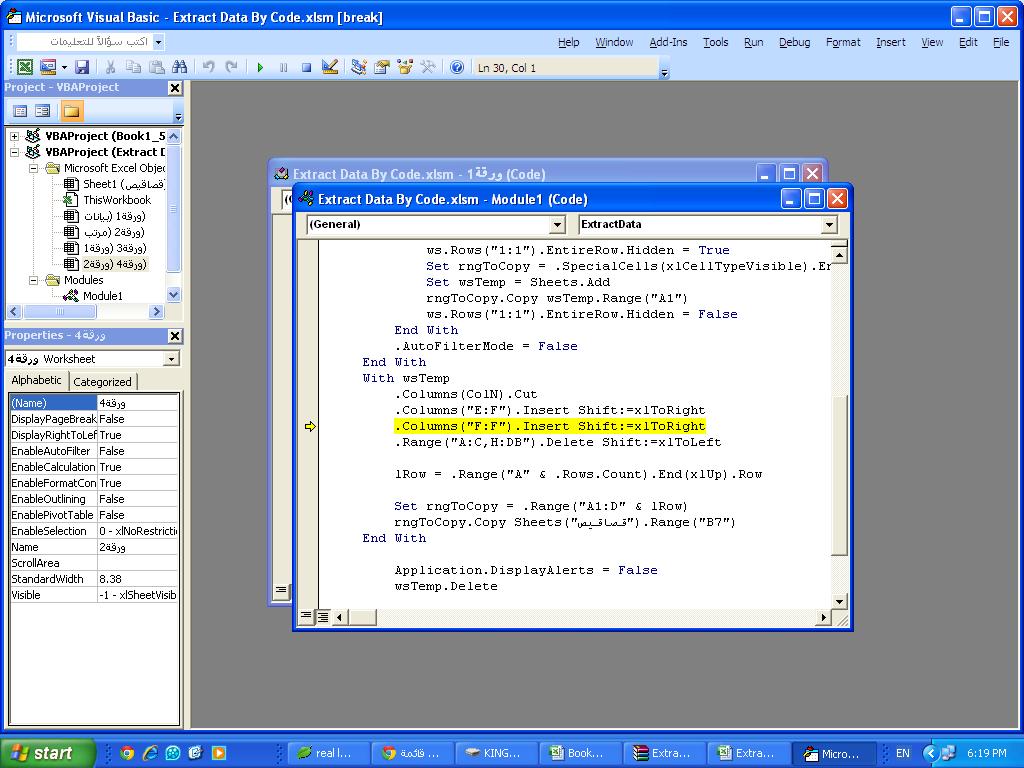Toggle Design Mode with the ruler icon
This screenshot has width=1024, height=768.
pyautogui.click(x=330, y=67)
